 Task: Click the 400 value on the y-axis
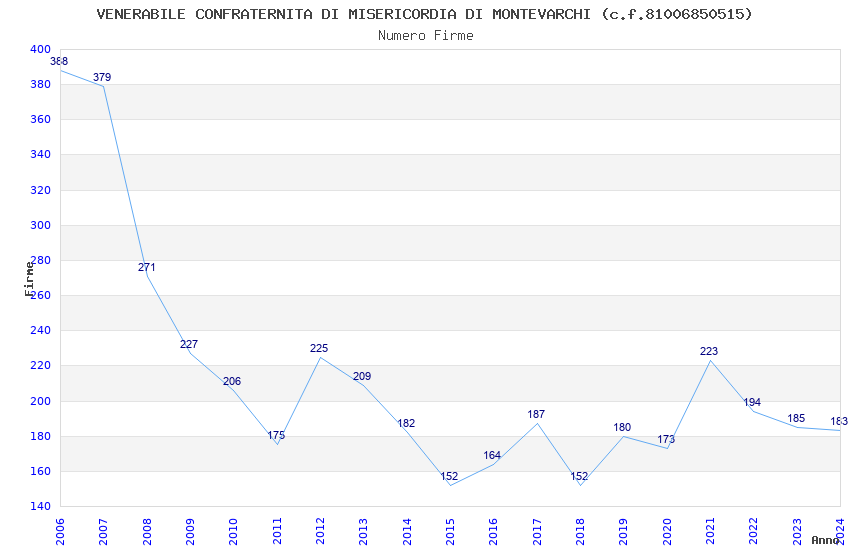tap(40, 49)
